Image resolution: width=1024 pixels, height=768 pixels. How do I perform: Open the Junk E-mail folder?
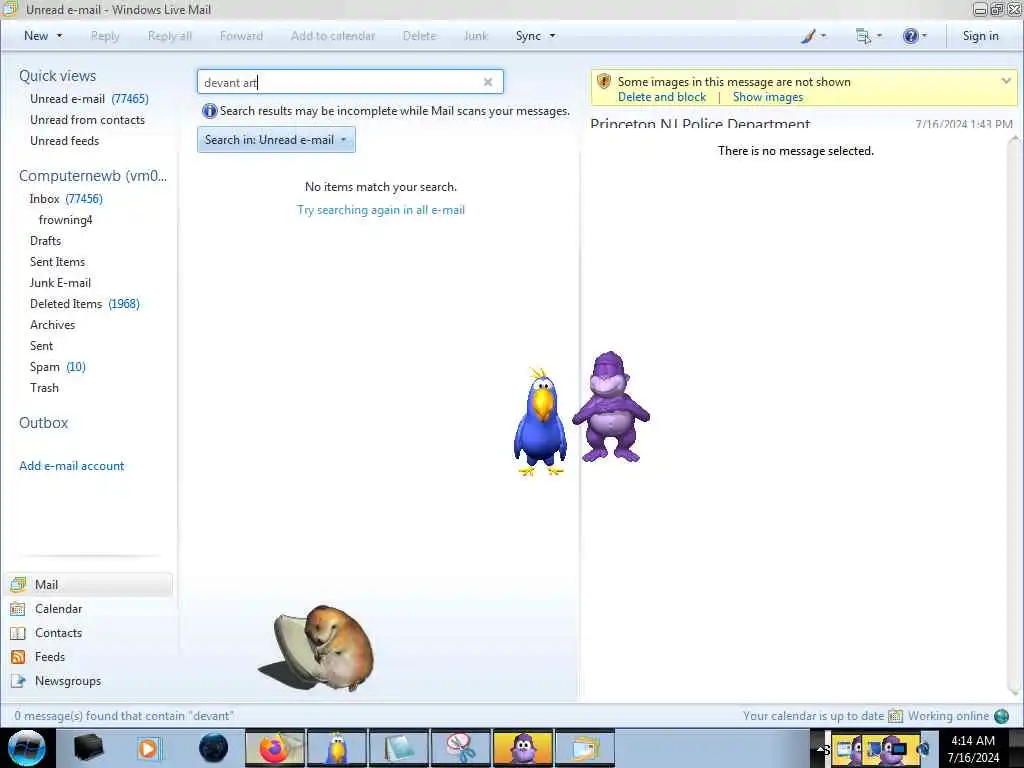60,282
